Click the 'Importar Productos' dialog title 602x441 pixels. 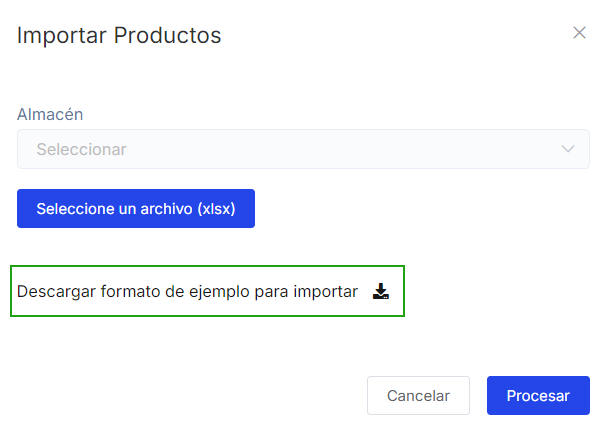(119, 36)
